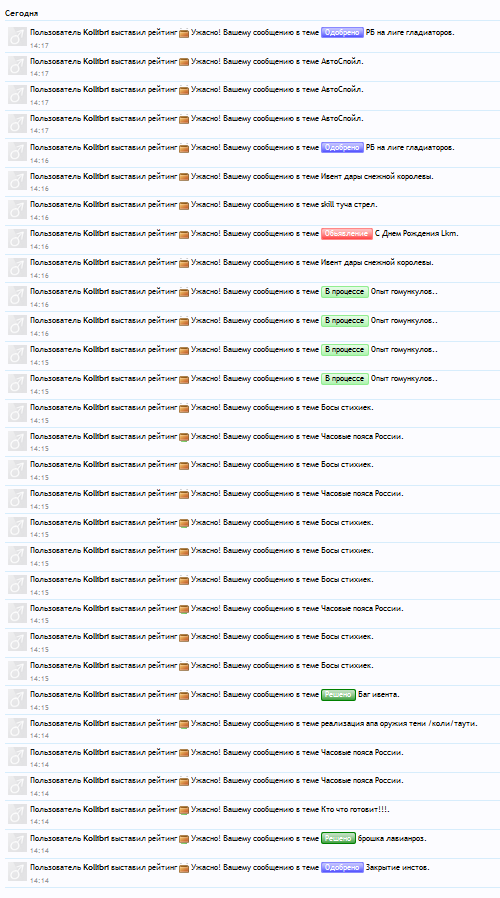Screen dimensions: 500x898
Task: Click the rating icon in Баг ивента row
Action: (x=184, y=695)
